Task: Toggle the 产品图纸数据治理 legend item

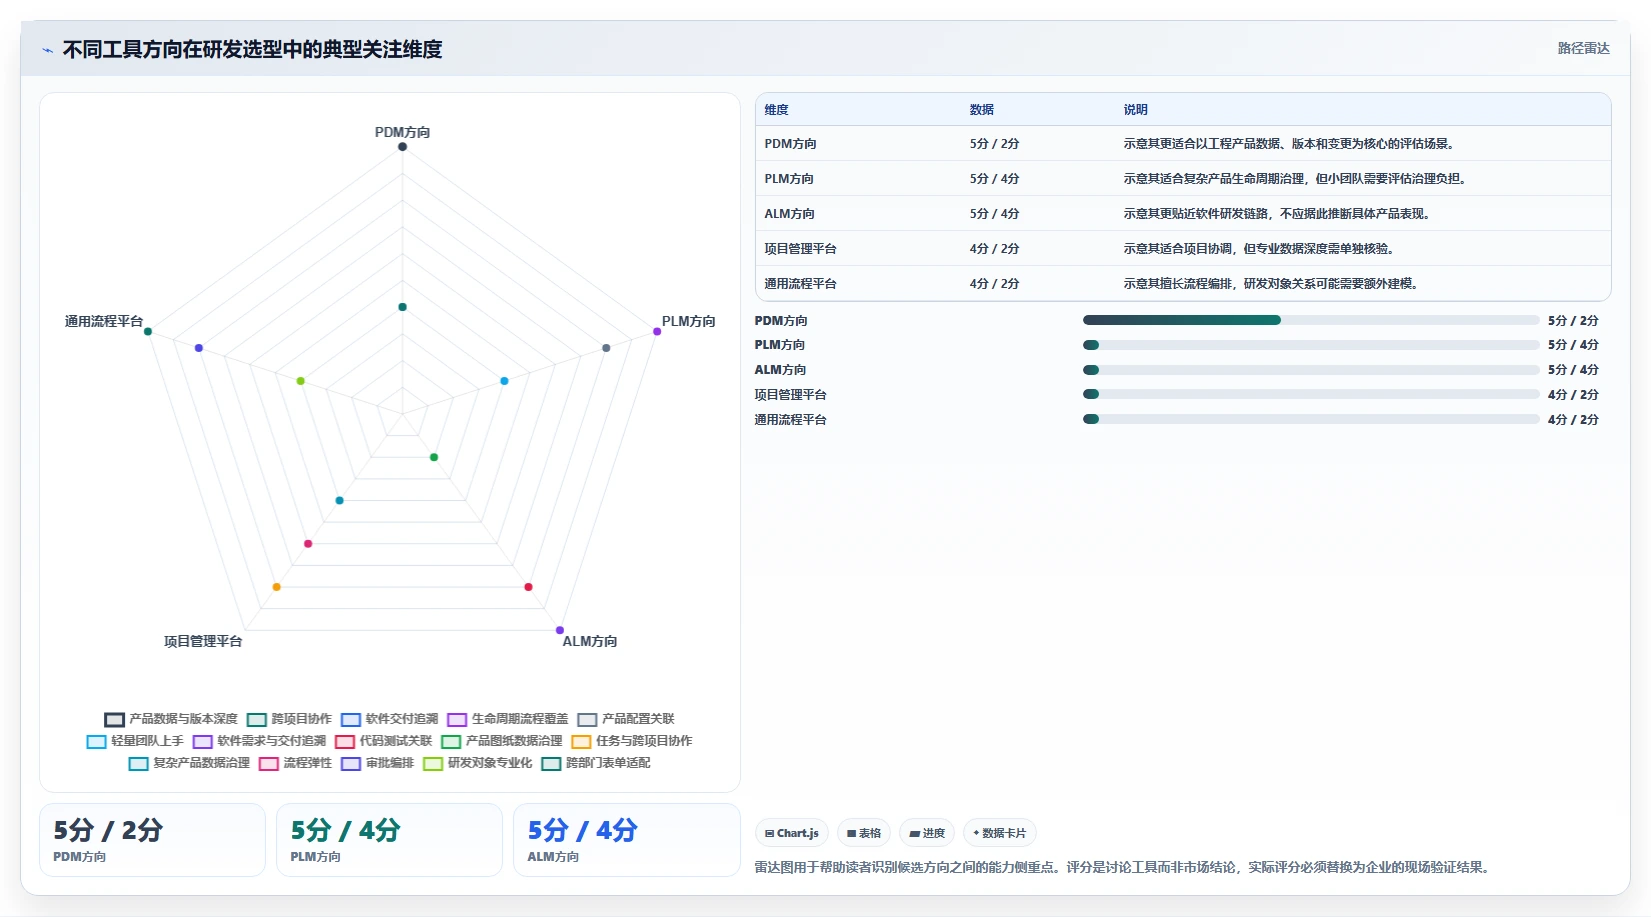Action: [501, 741]
